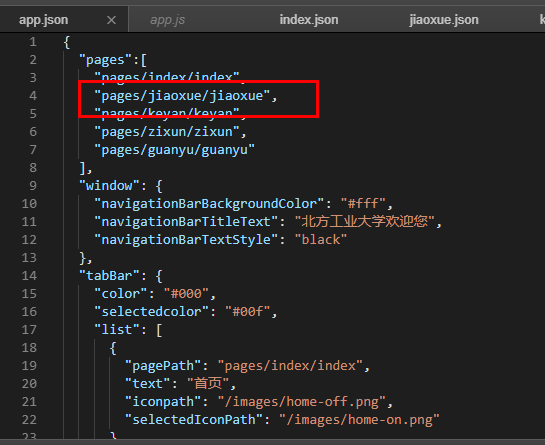
Task: Click the "北方工业大学欢迎您" string value
Action: click(365, 221)
